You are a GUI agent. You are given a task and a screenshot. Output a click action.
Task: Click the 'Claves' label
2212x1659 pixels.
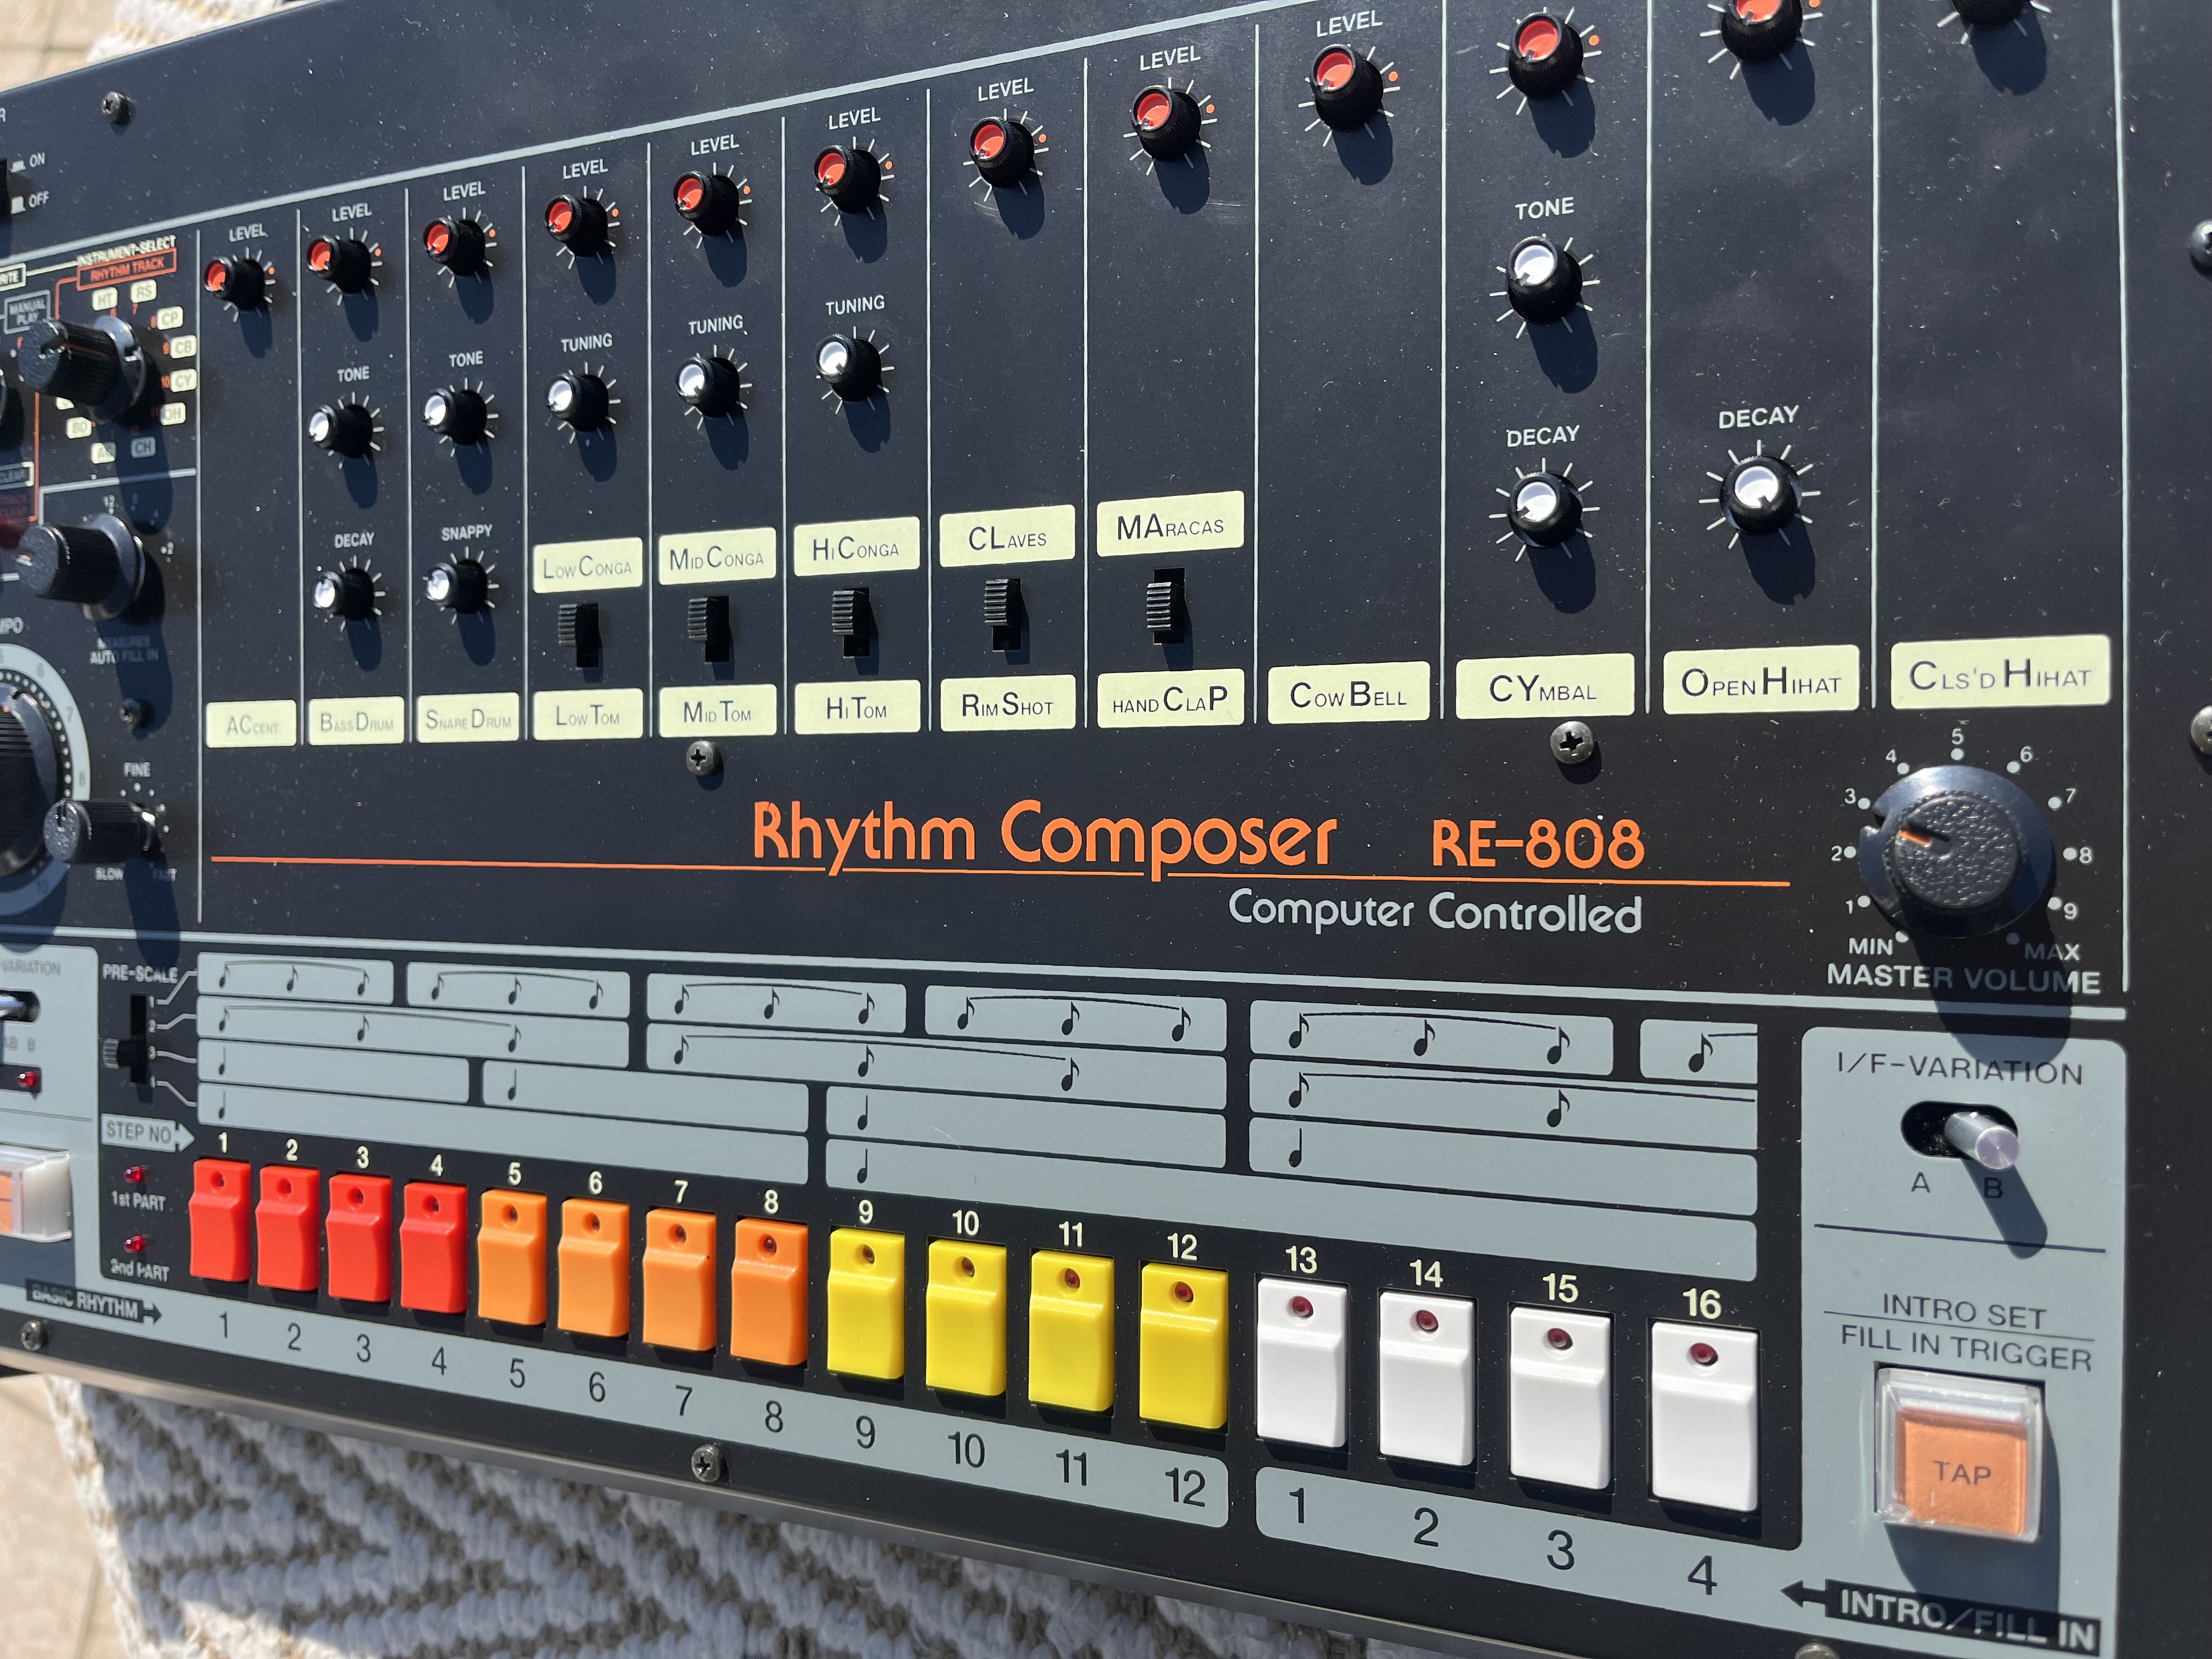click(1007, 537)
